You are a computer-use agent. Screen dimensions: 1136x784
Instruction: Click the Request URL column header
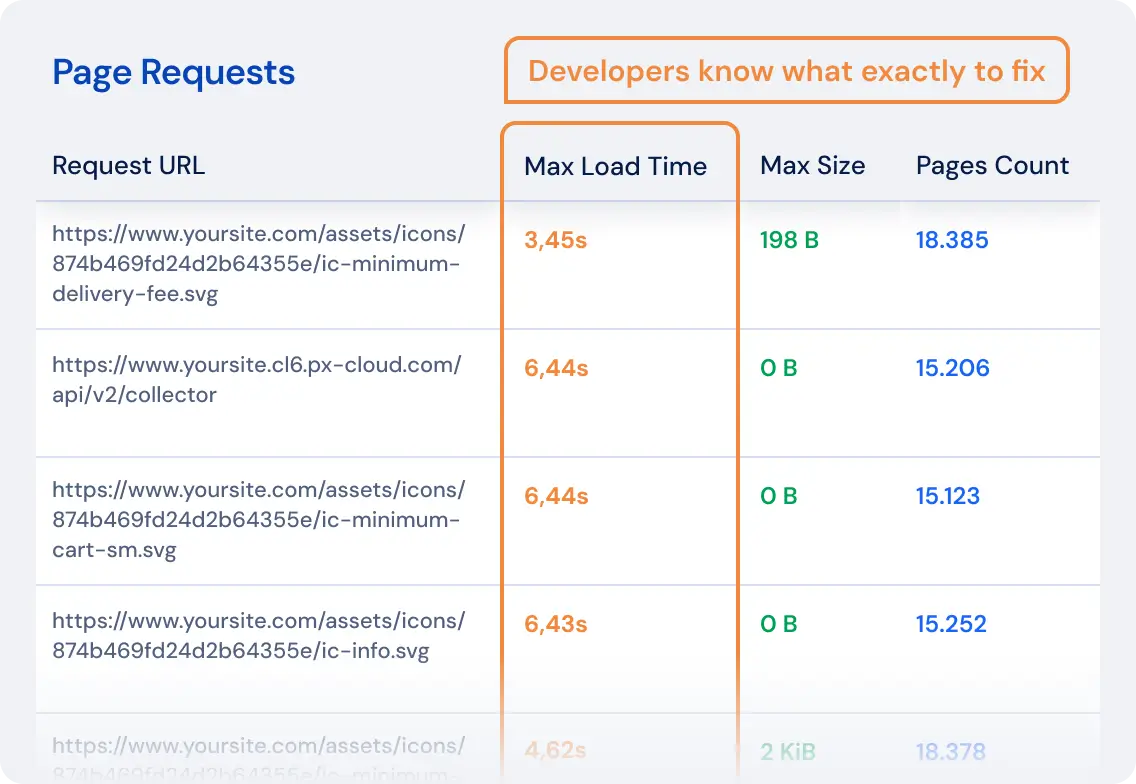click(128, 166)
